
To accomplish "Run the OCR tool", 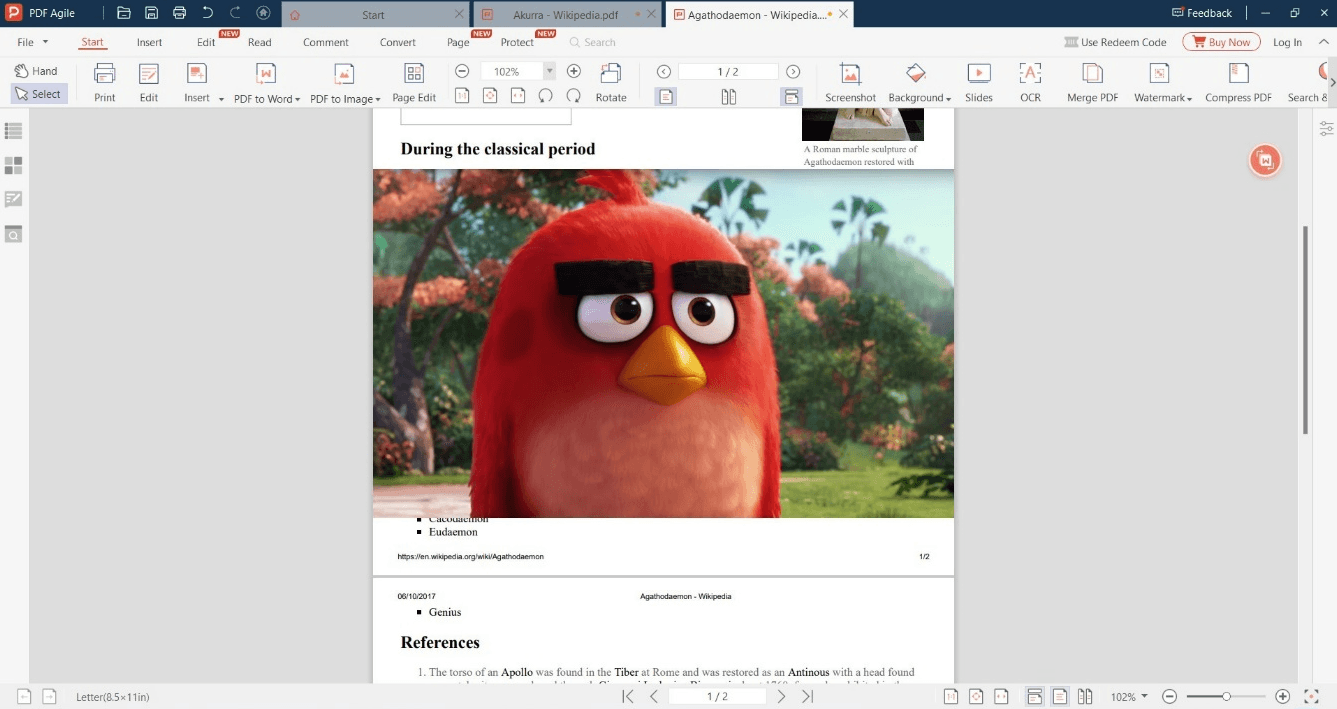I will [1030, 82].
